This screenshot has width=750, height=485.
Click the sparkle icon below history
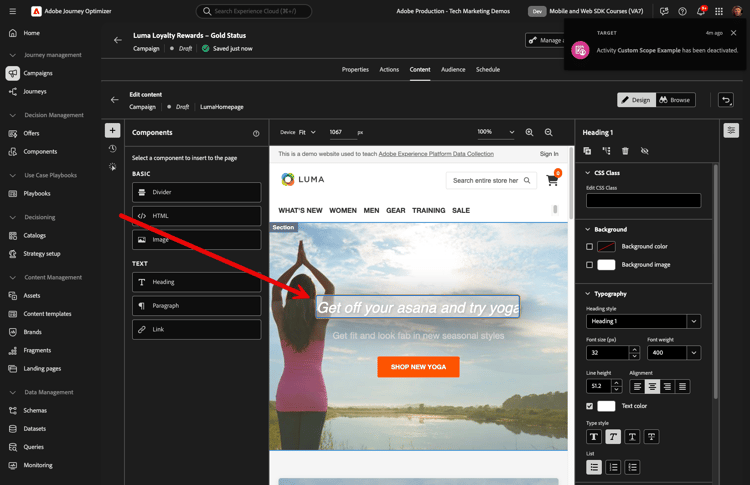coord(112,167)
